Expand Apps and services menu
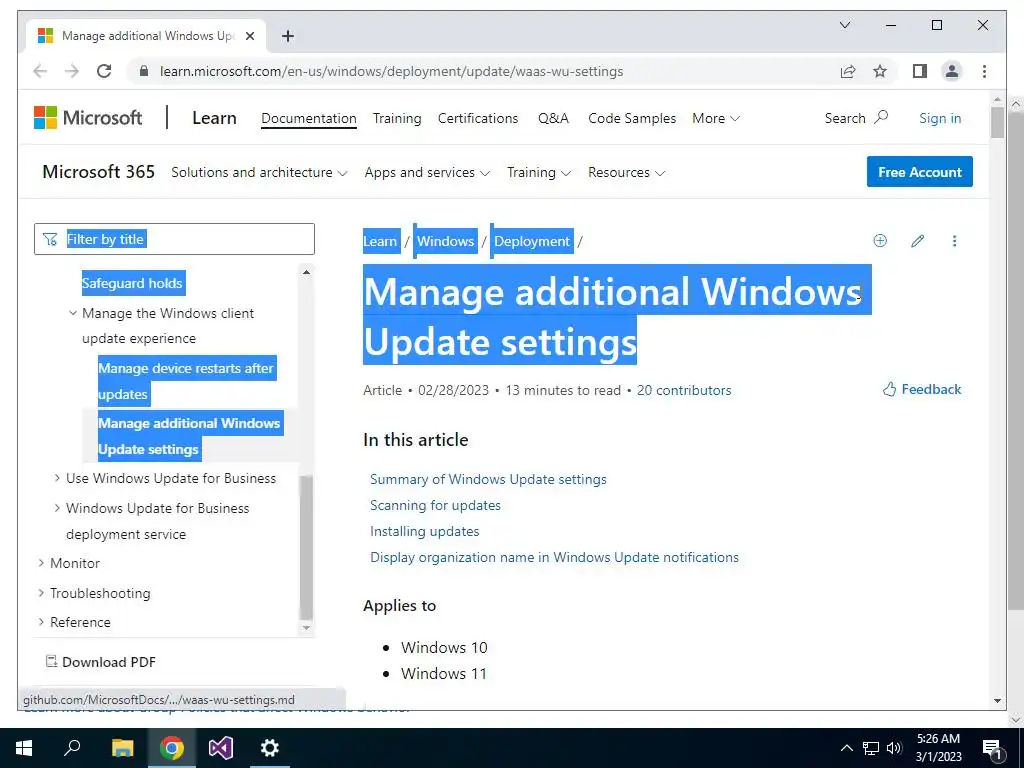 pyautogui.click(x=427, y=172)
